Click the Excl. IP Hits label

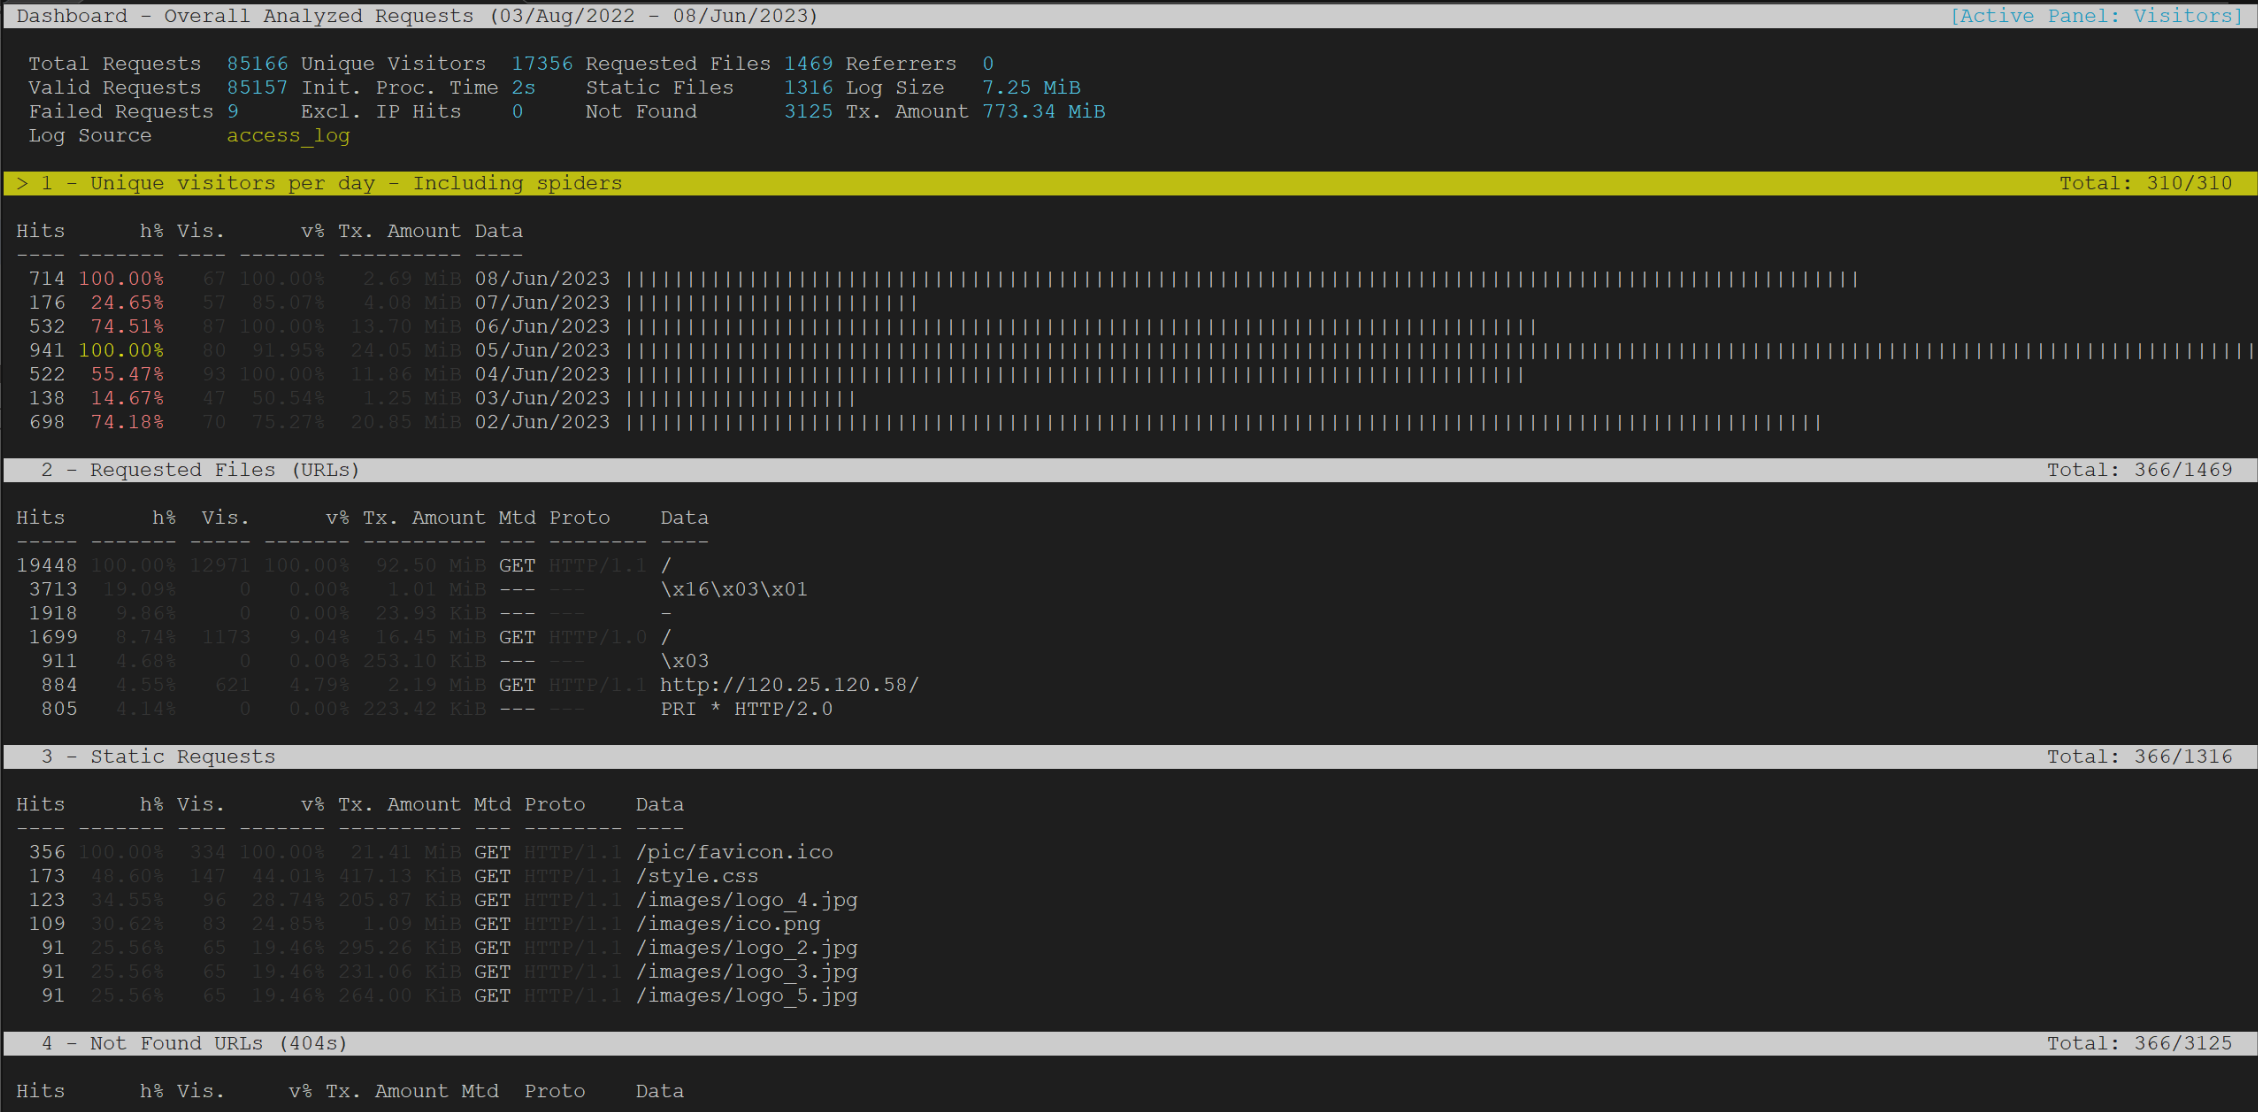point(381,112)
